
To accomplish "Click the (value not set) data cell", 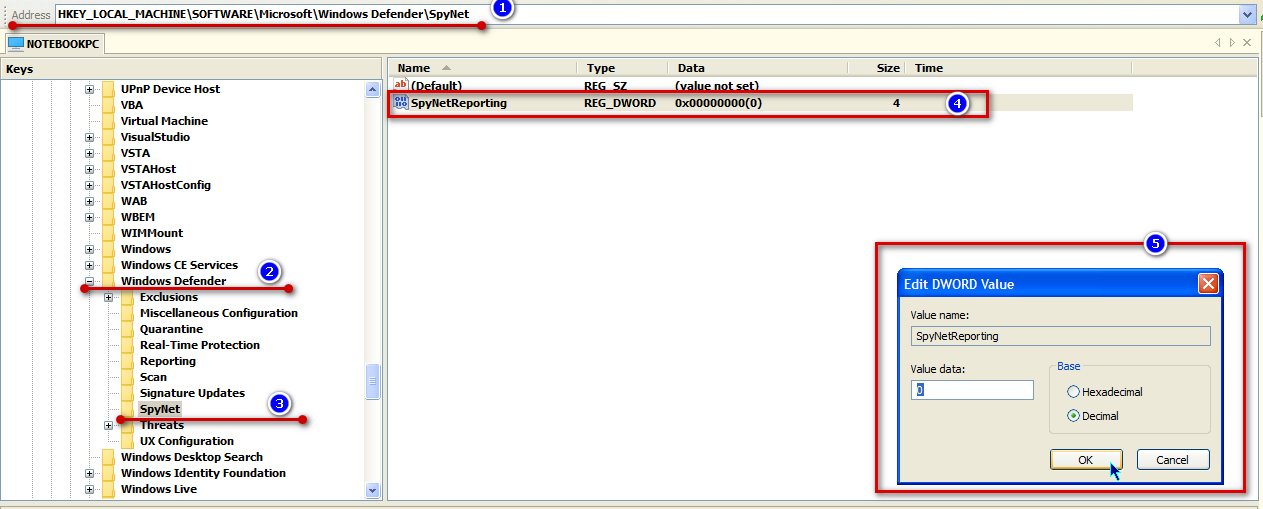I will 717,86.
